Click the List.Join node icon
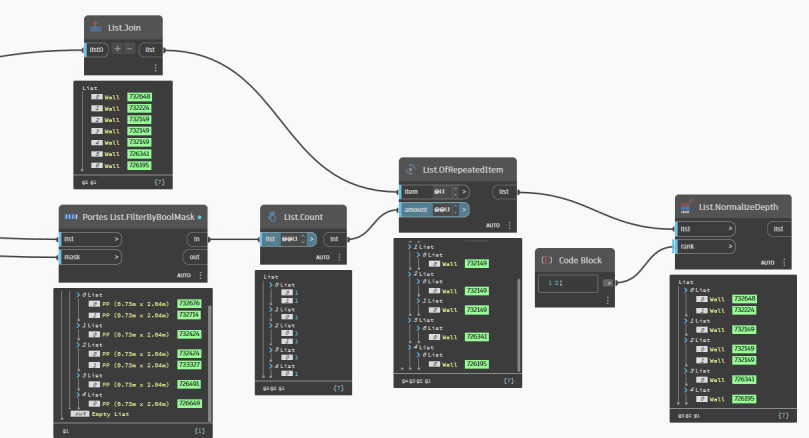The image size is (809, 438). 97,28
